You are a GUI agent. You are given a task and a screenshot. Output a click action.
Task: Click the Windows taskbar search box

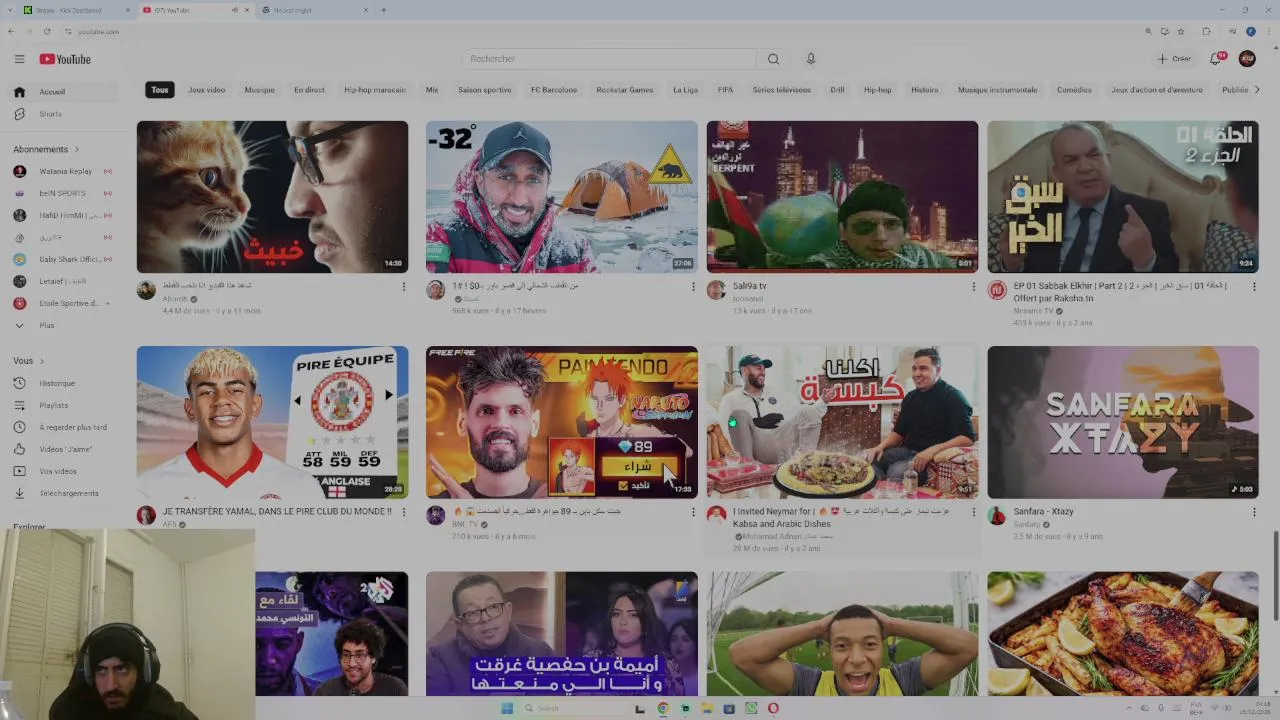click(x=575, y=708)
